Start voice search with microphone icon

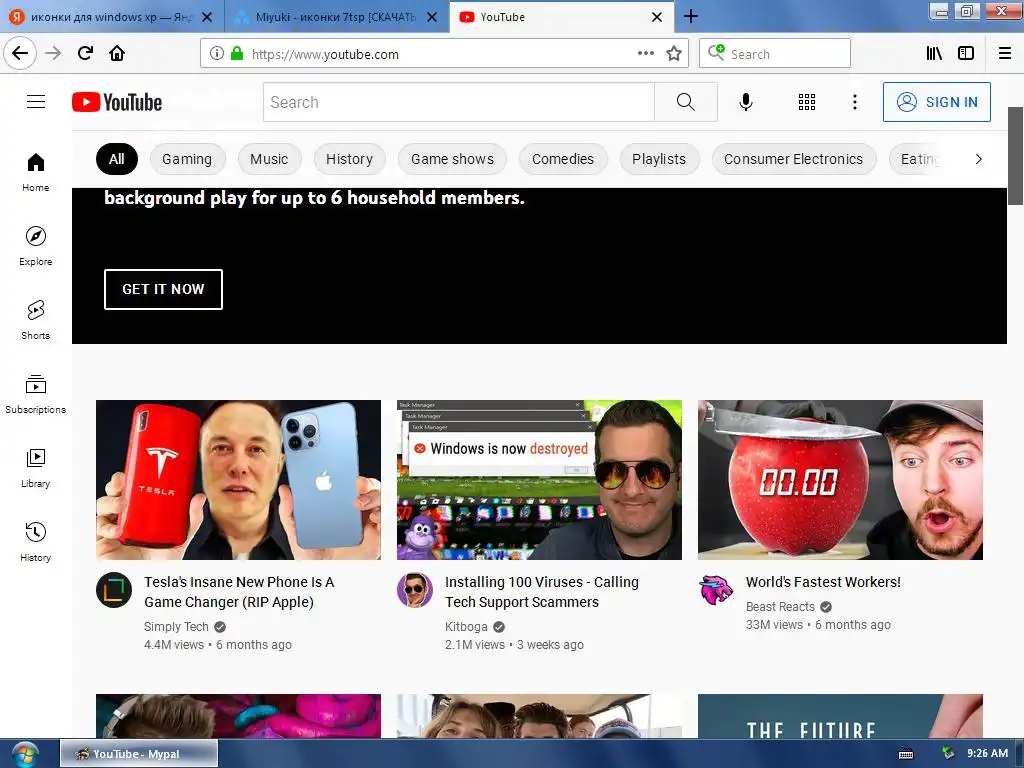tap(746, 102)
